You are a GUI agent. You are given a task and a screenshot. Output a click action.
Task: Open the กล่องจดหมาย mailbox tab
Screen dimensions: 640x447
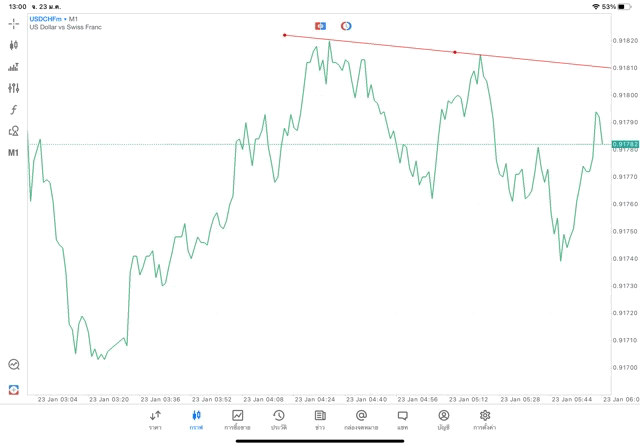(x=361, y=419)
